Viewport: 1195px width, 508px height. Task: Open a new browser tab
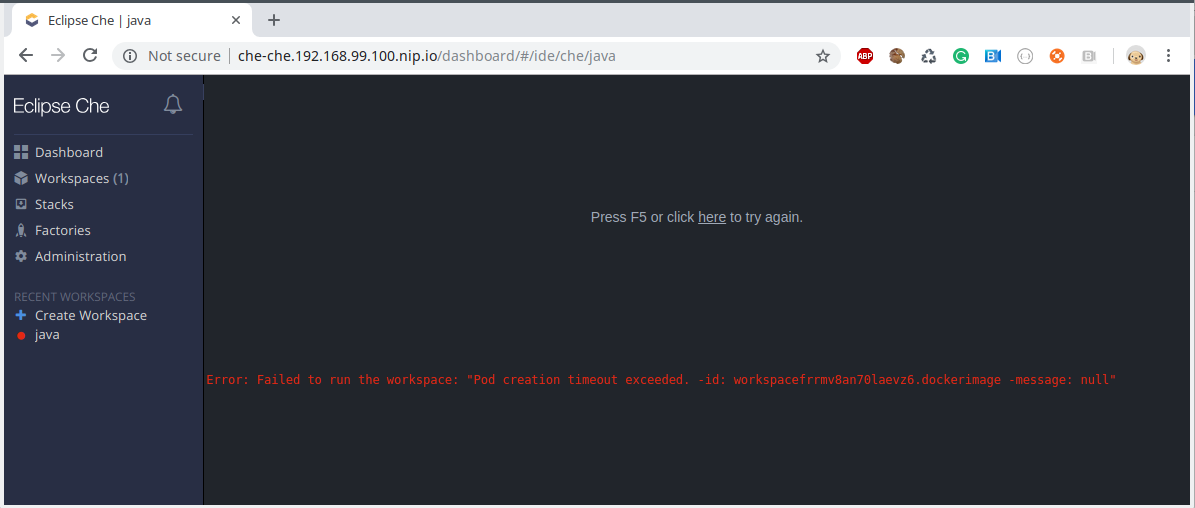point(274,21)
